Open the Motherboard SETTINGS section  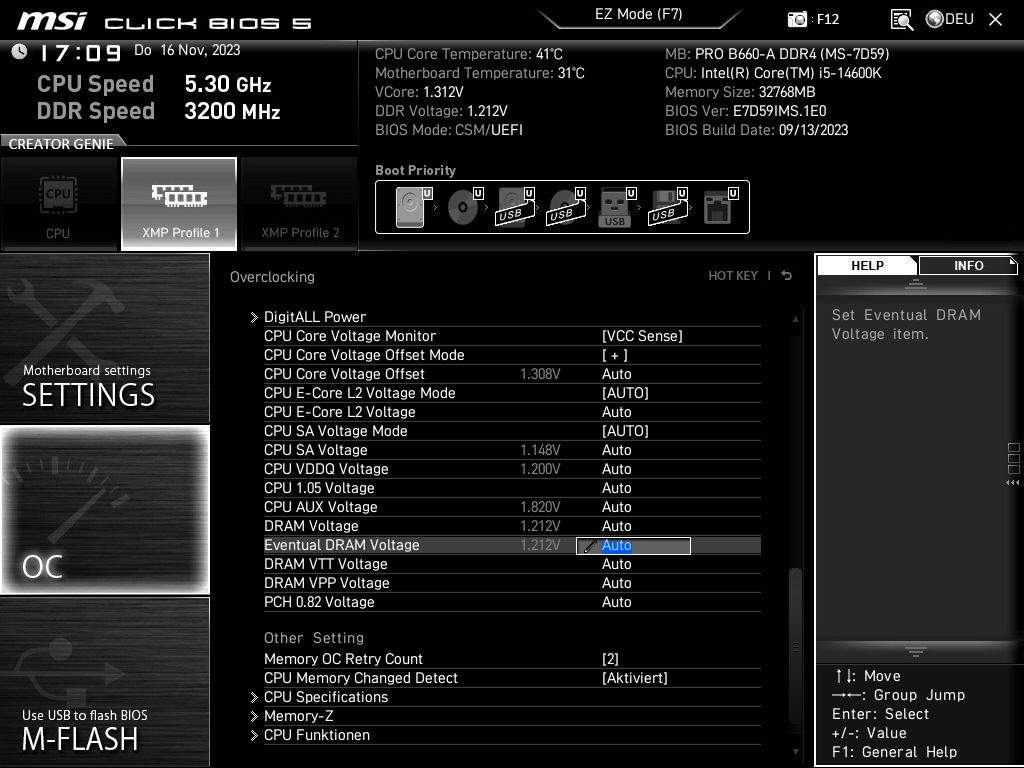(x=104, y=338)
